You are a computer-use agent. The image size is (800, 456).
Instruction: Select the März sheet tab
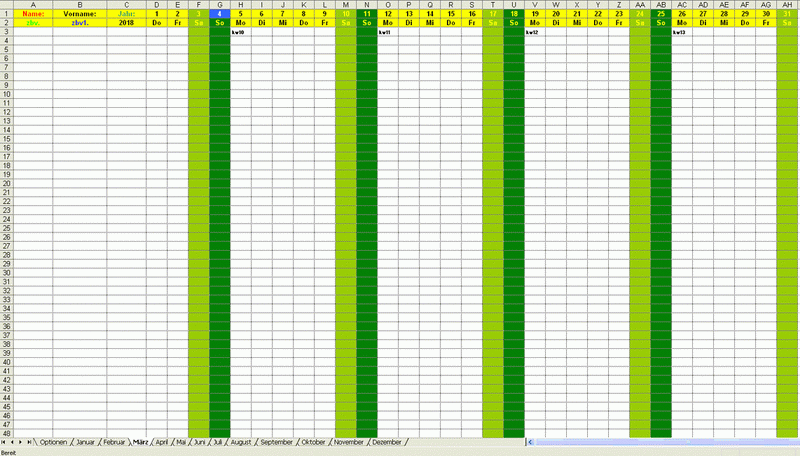tap(140, 442)
